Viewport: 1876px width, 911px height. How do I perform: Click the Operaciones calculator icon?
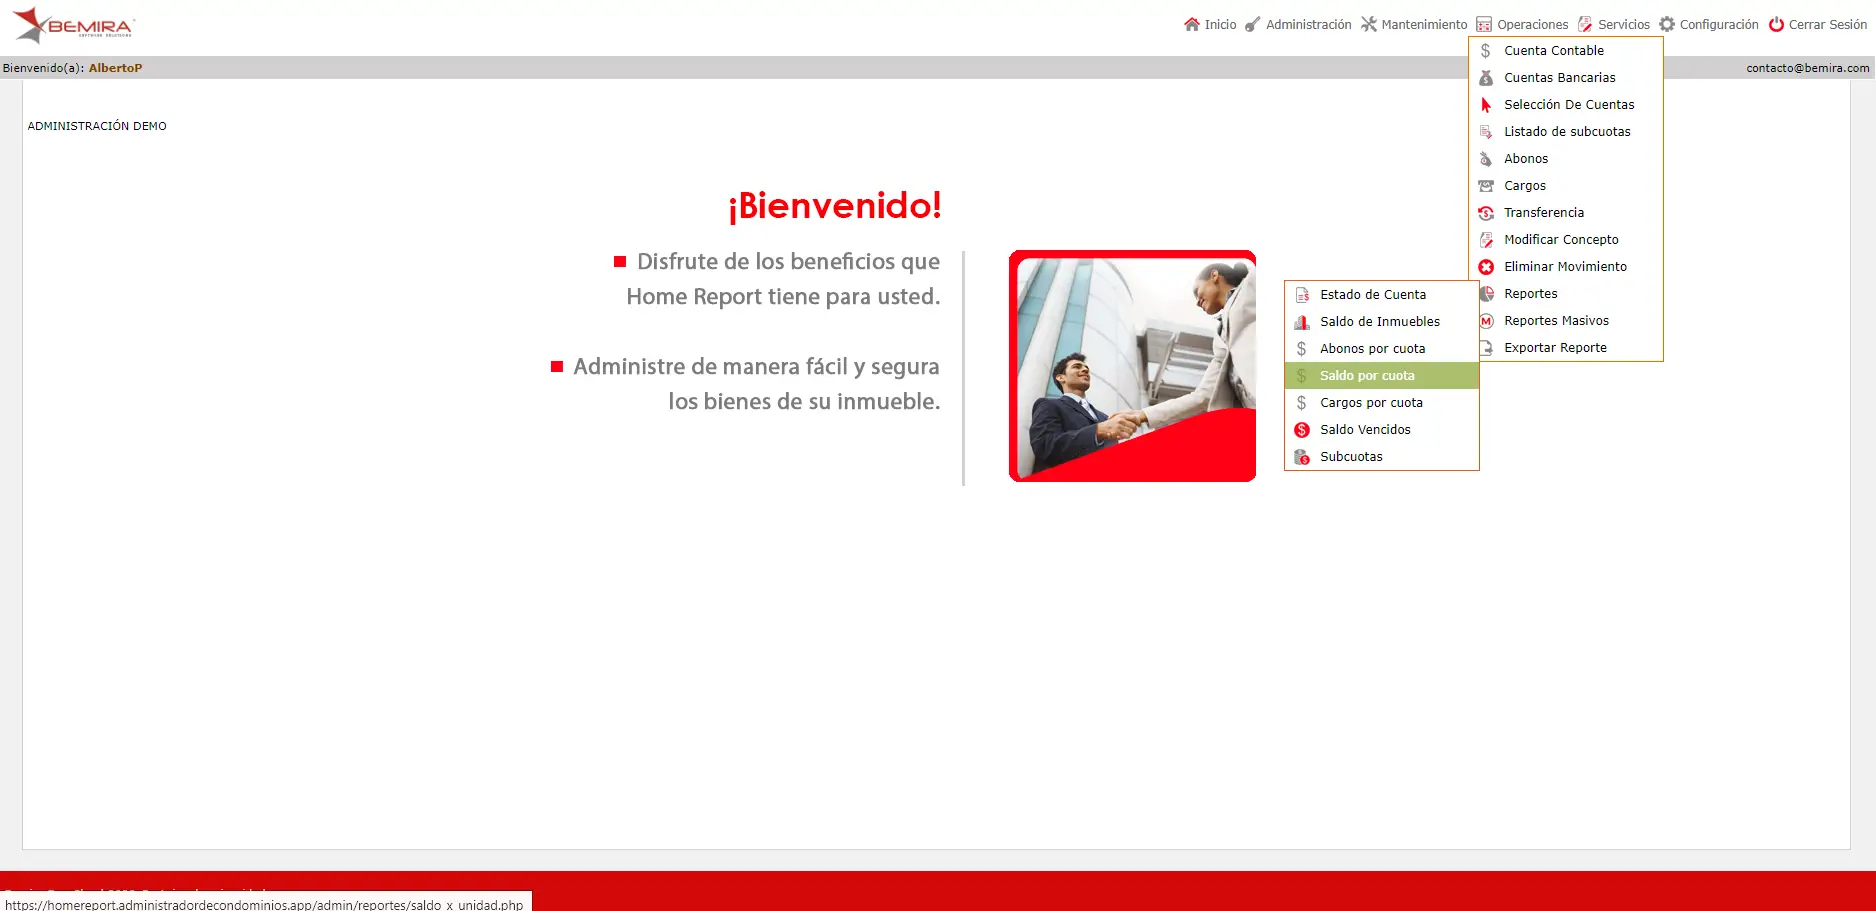pos(1484,24)
